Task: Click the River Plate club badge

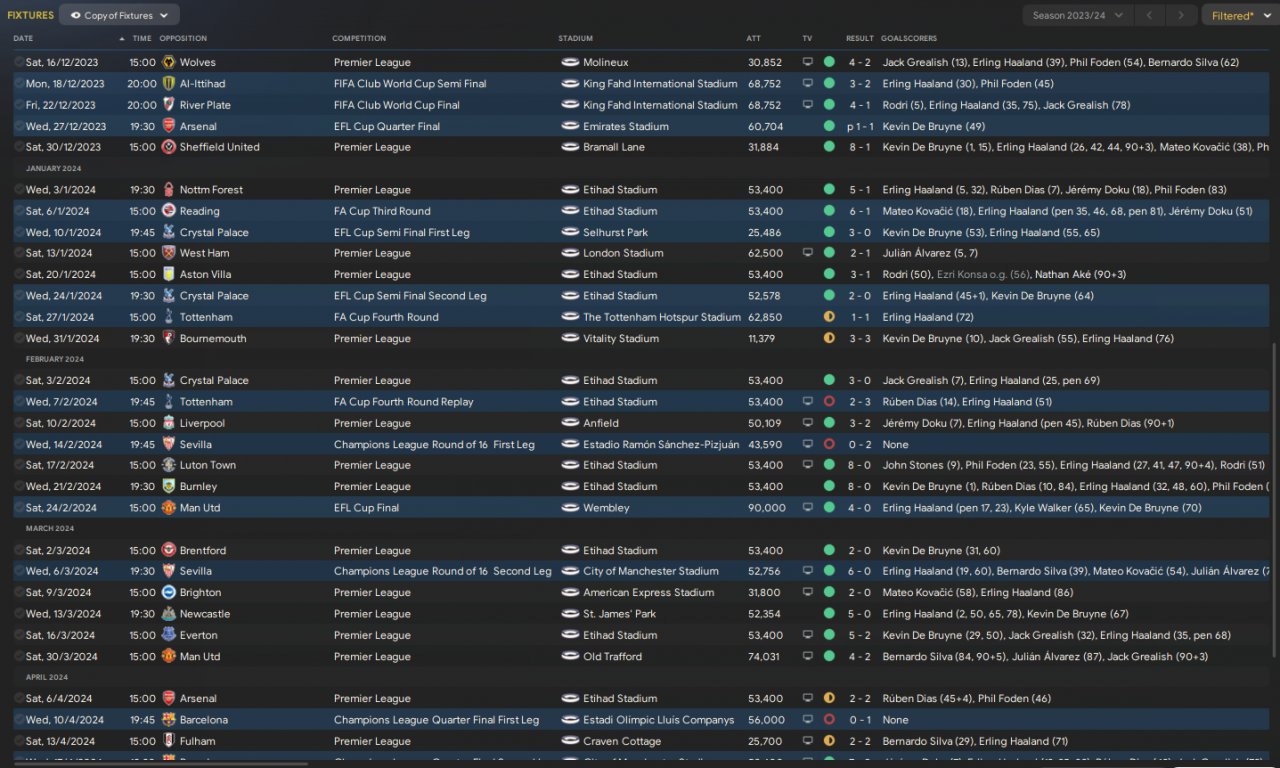Action: [169, 105]
